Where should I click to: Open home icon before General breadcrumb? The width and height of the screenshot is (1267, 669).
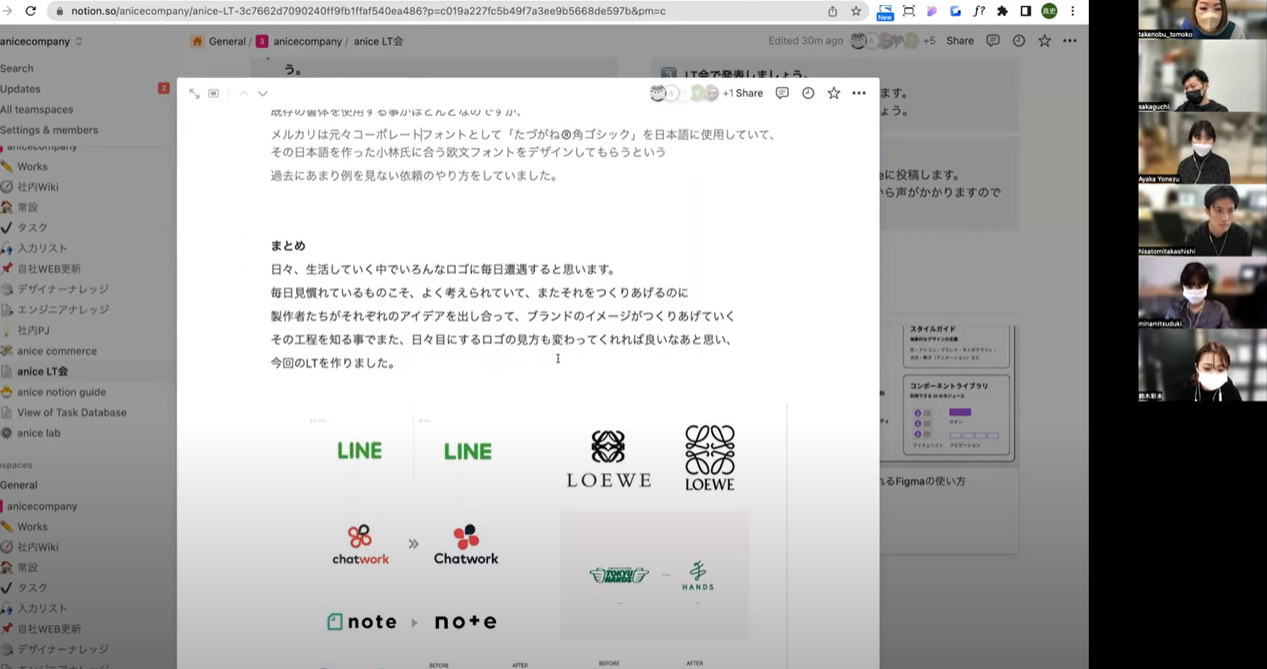pyautogui.click(x=197, y=41)
